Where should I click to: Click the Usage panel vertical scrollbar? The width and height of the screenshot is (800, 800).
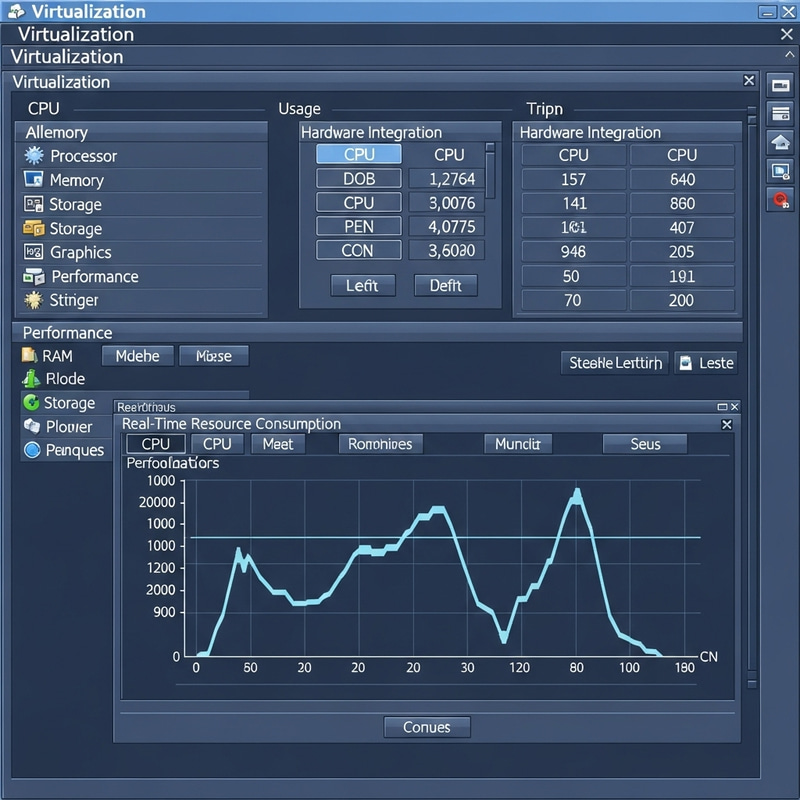coord(490,172)
